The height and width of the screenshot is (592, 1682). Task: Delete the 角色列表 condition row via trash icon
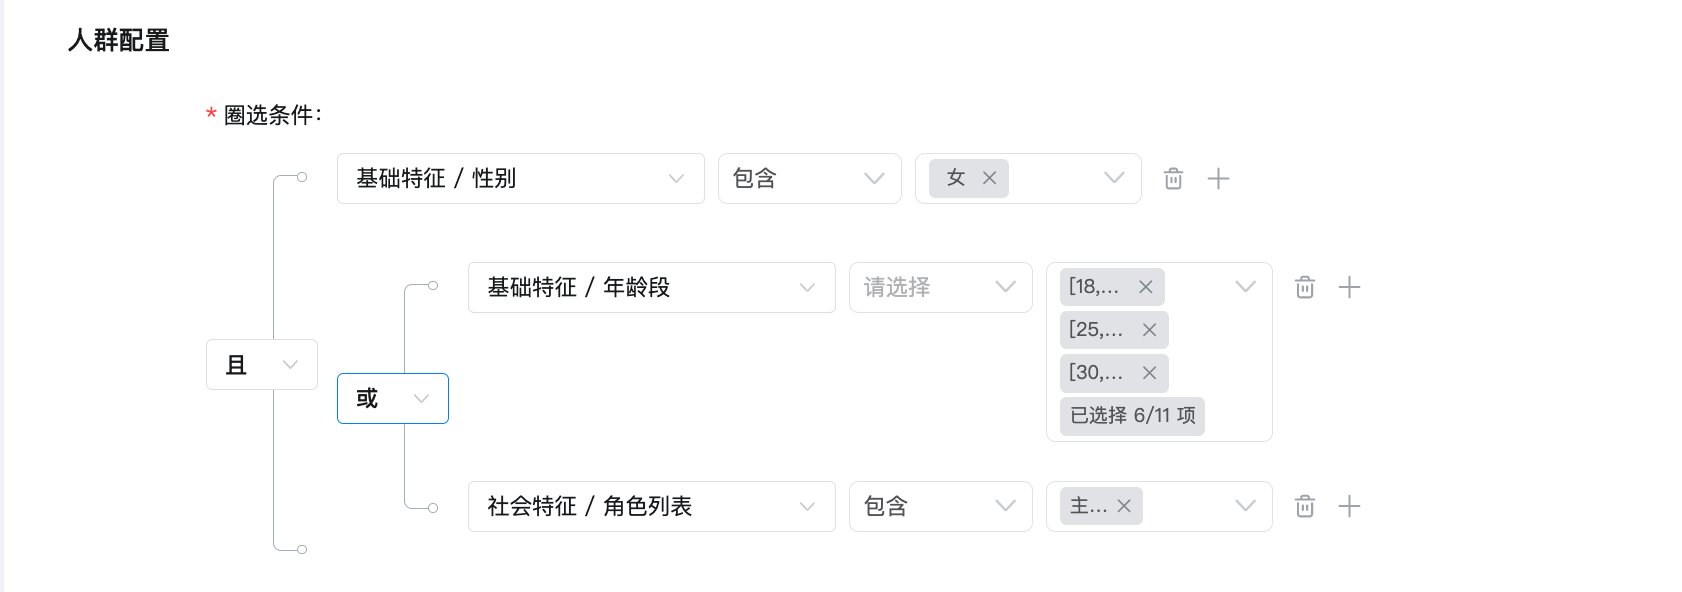pyautogui.click(x=1305, y=507)
